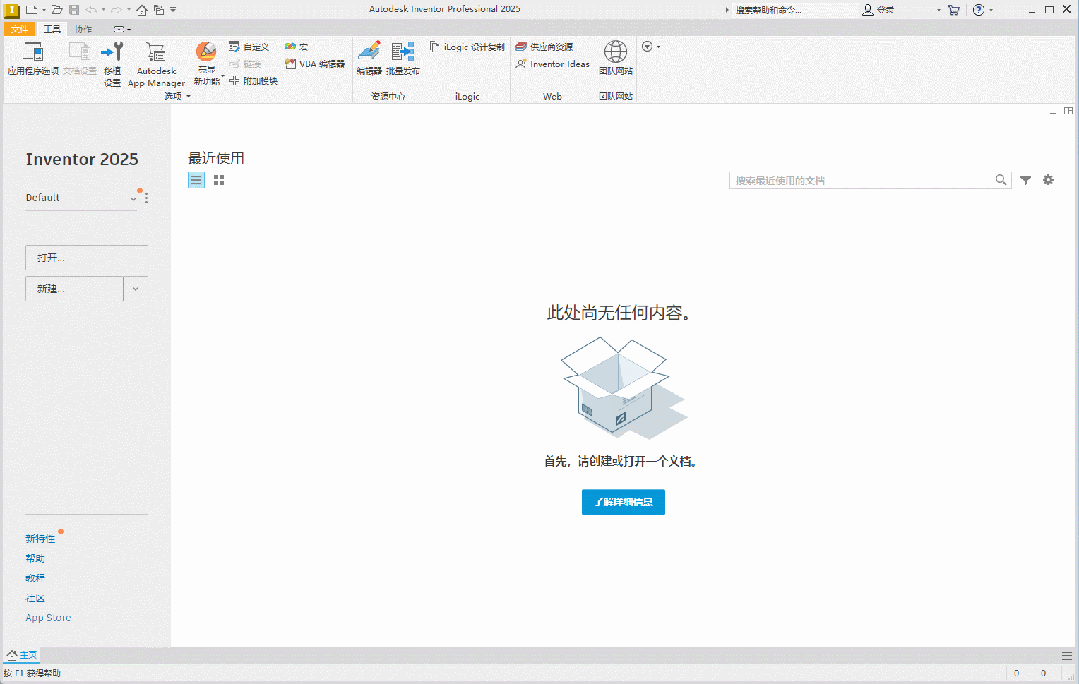1079x684 pixels.
Task: Click the Save disk icon in quick access toolbar
Action: pyautogui.click(x=74, y=10)
